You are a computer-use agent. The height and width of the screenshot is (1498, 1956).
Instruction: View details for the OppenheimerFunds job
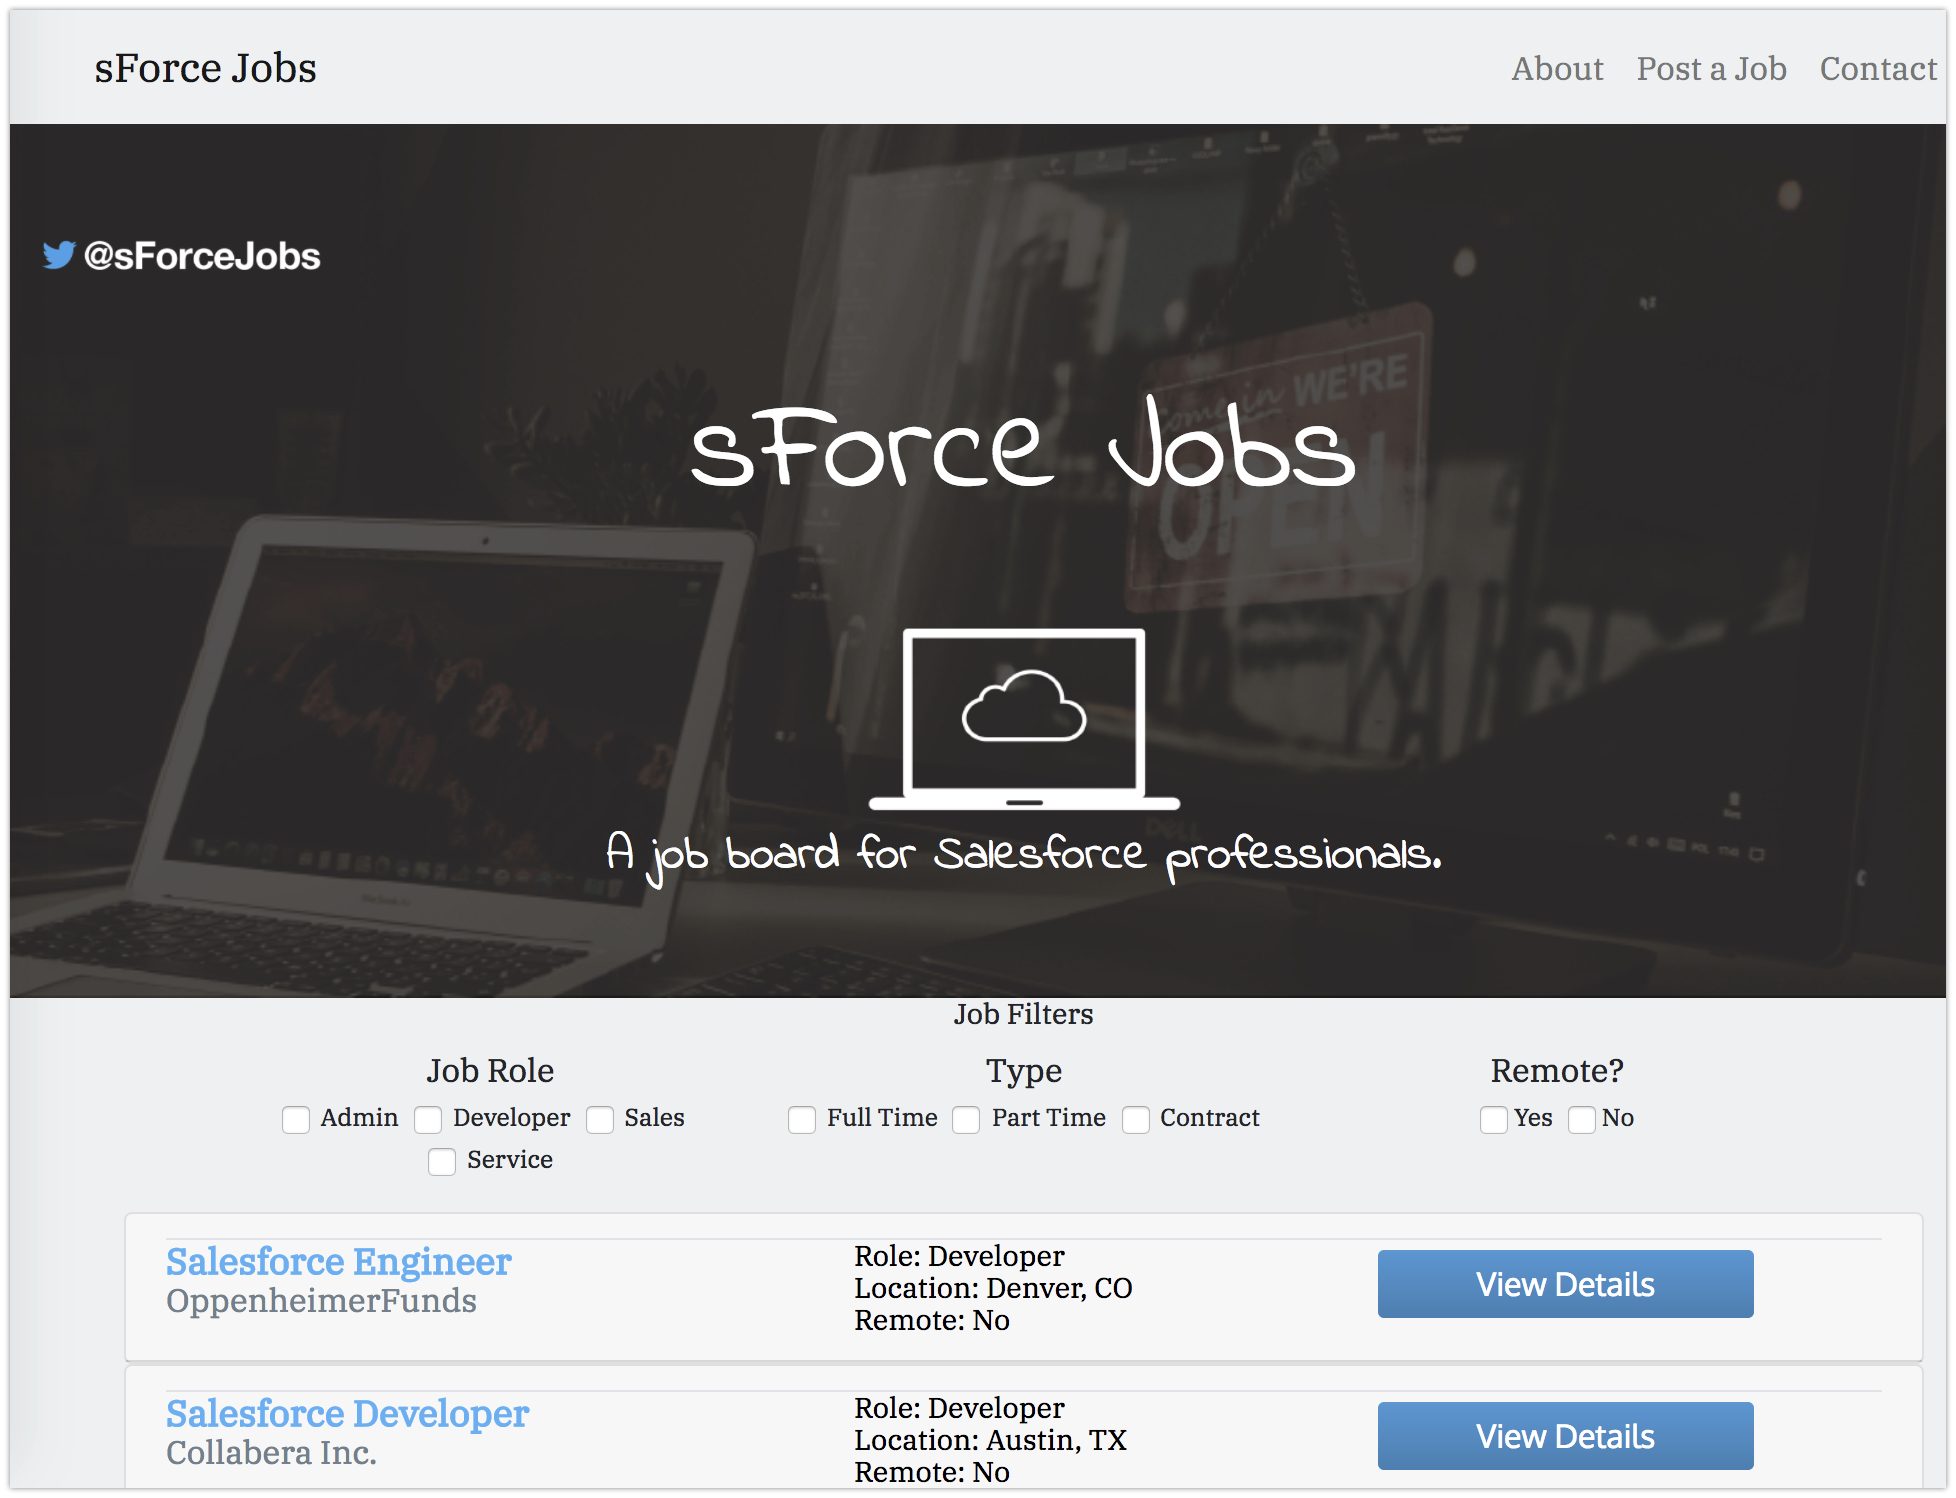(1565, 1284)
